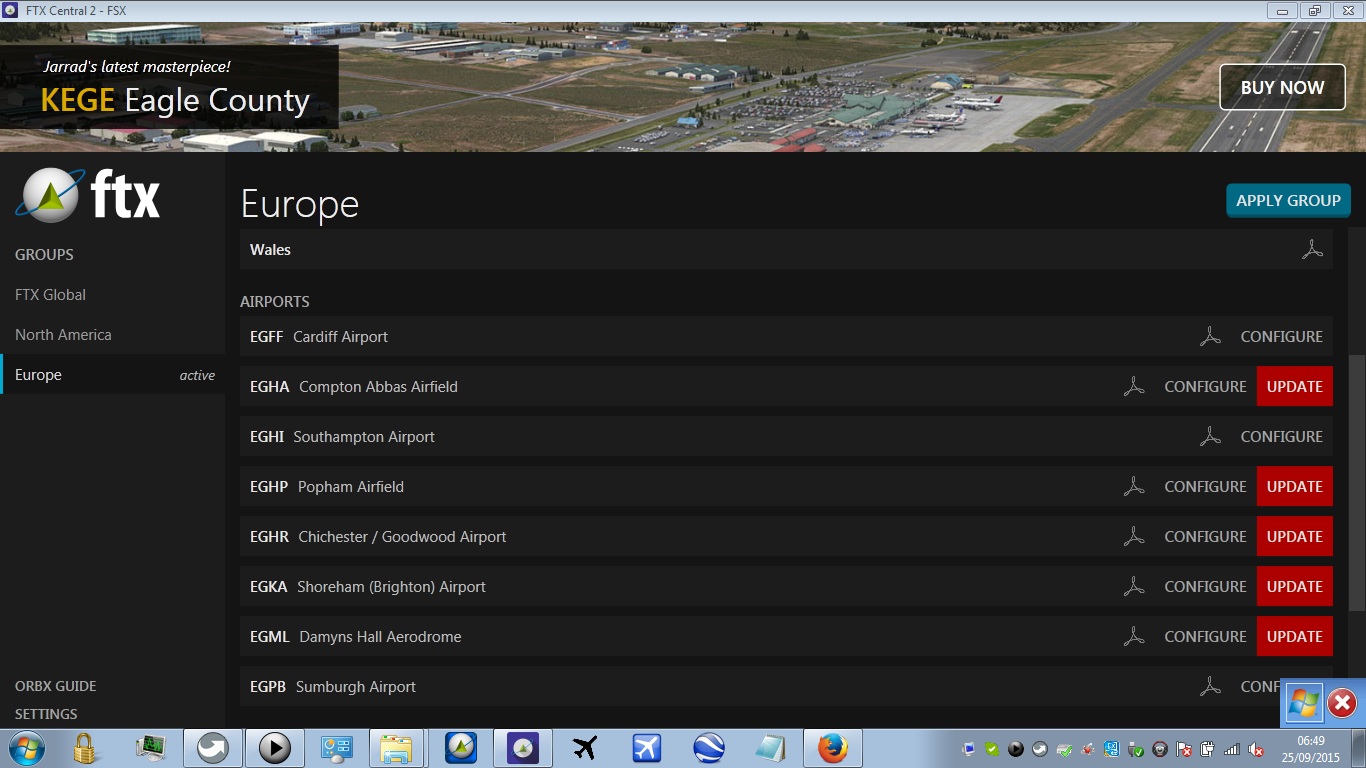
Task: Open the media player play-button taskbar icon
Action: (x=274, y=748)
